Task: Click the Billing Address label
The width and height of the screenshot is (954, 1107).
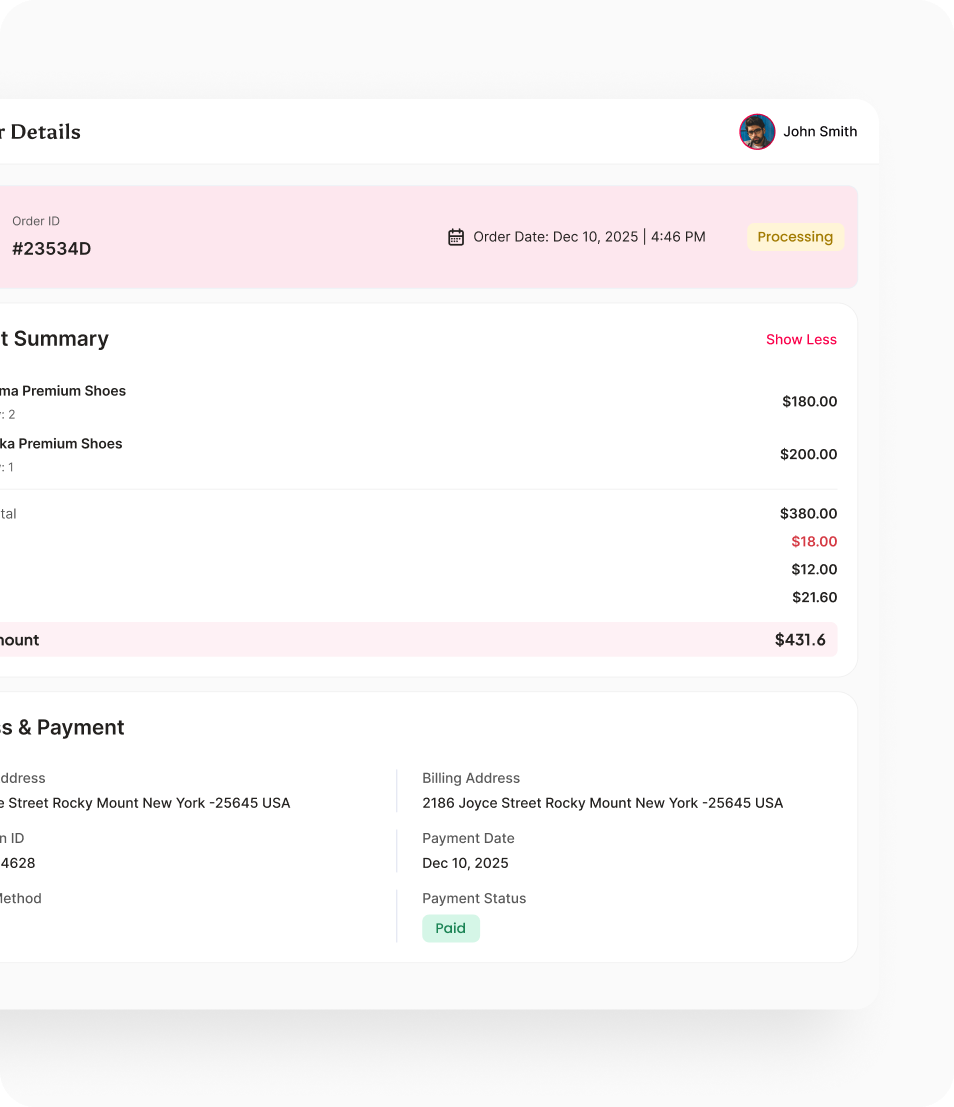Action: 471,778
